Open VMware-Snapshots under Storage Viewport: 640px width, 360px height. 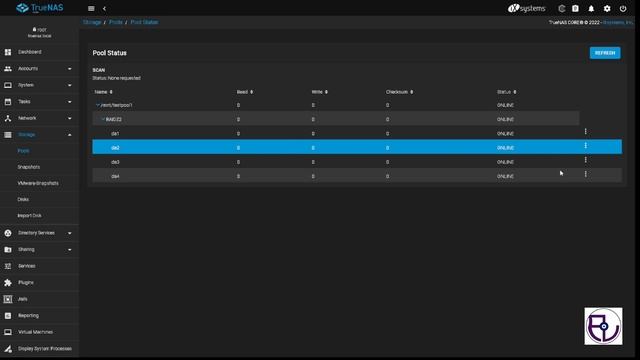pyautogui.click(x=38, y=183)
